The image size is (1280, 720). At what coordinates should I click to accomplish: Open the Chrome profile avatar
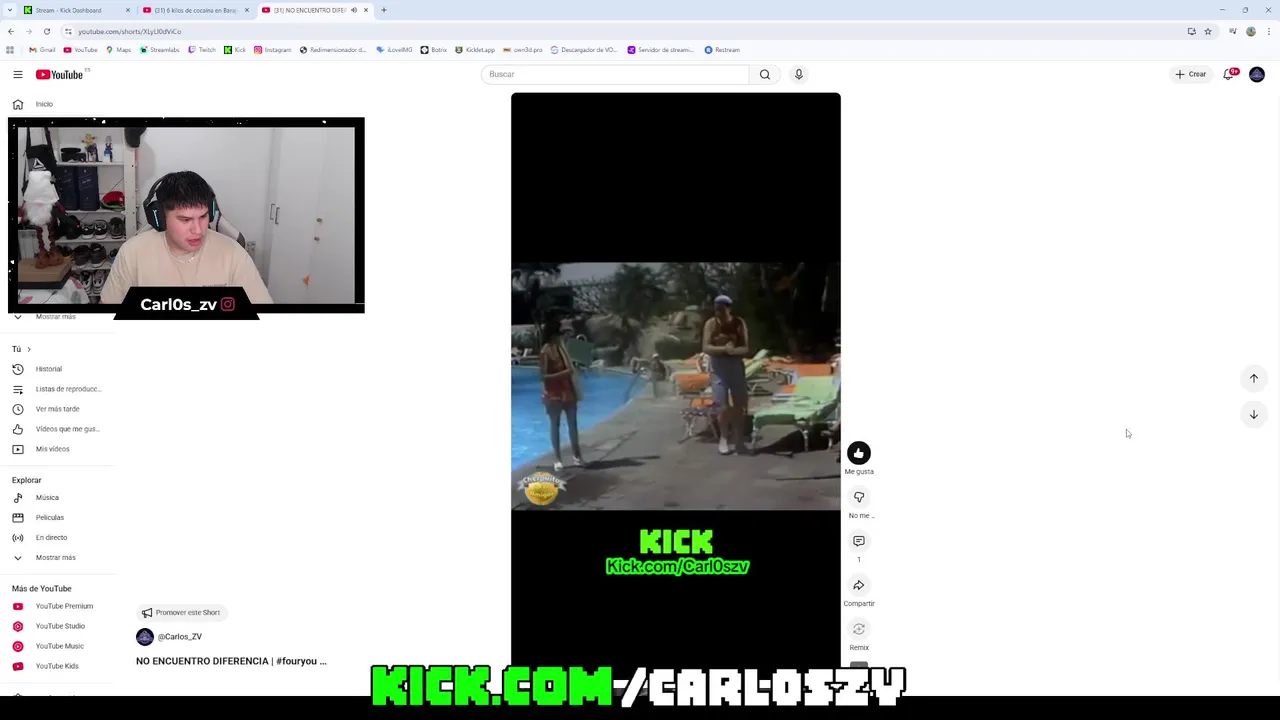[1251, 31]
